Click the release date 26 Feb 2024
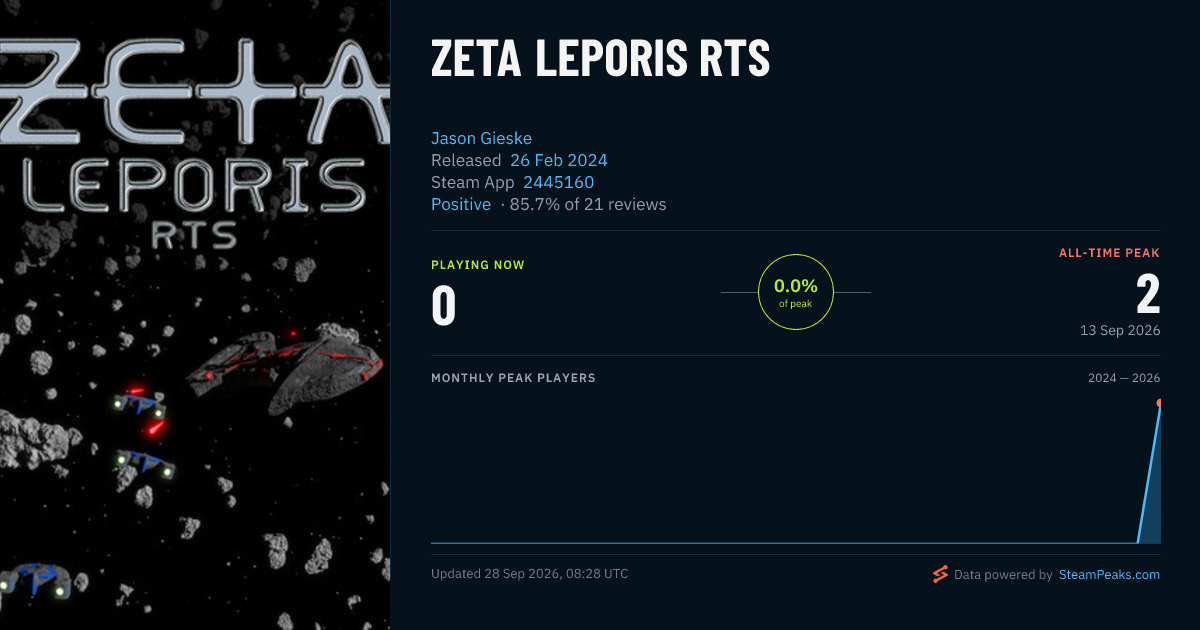1200x630 pixels. coord(559,160)
